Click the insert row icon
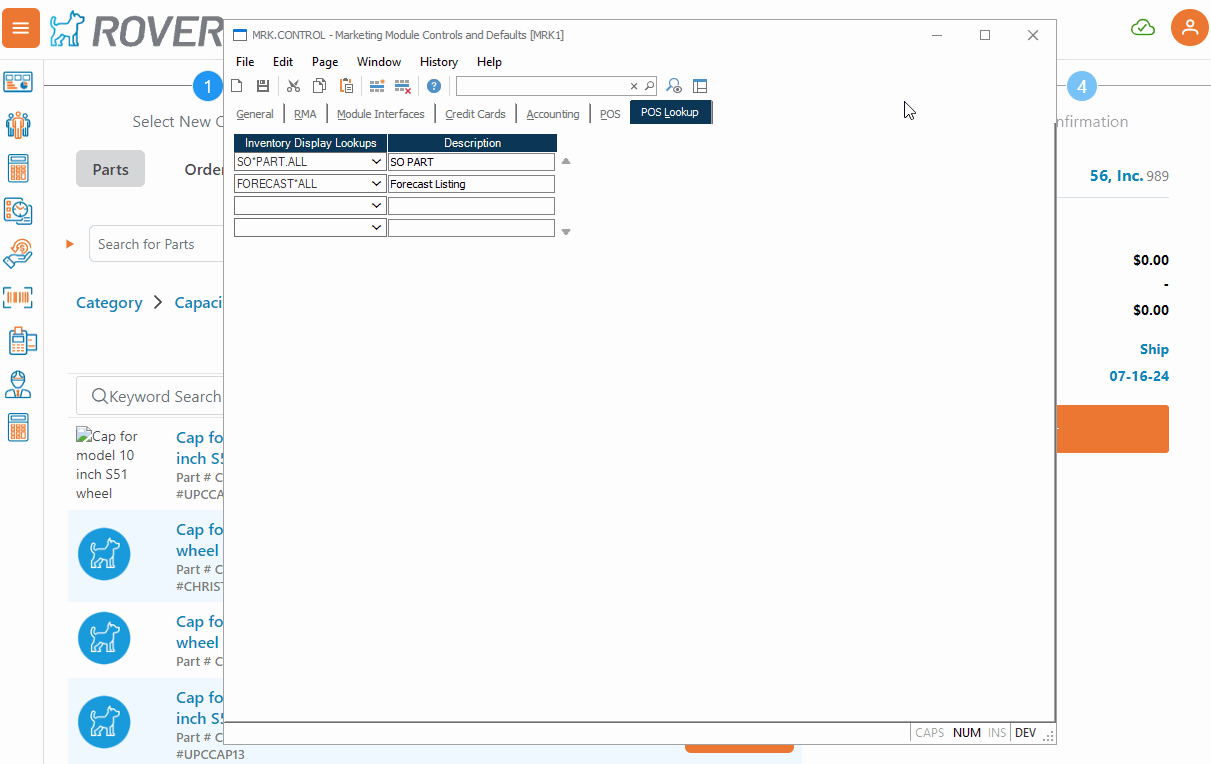 pos(377,86)
